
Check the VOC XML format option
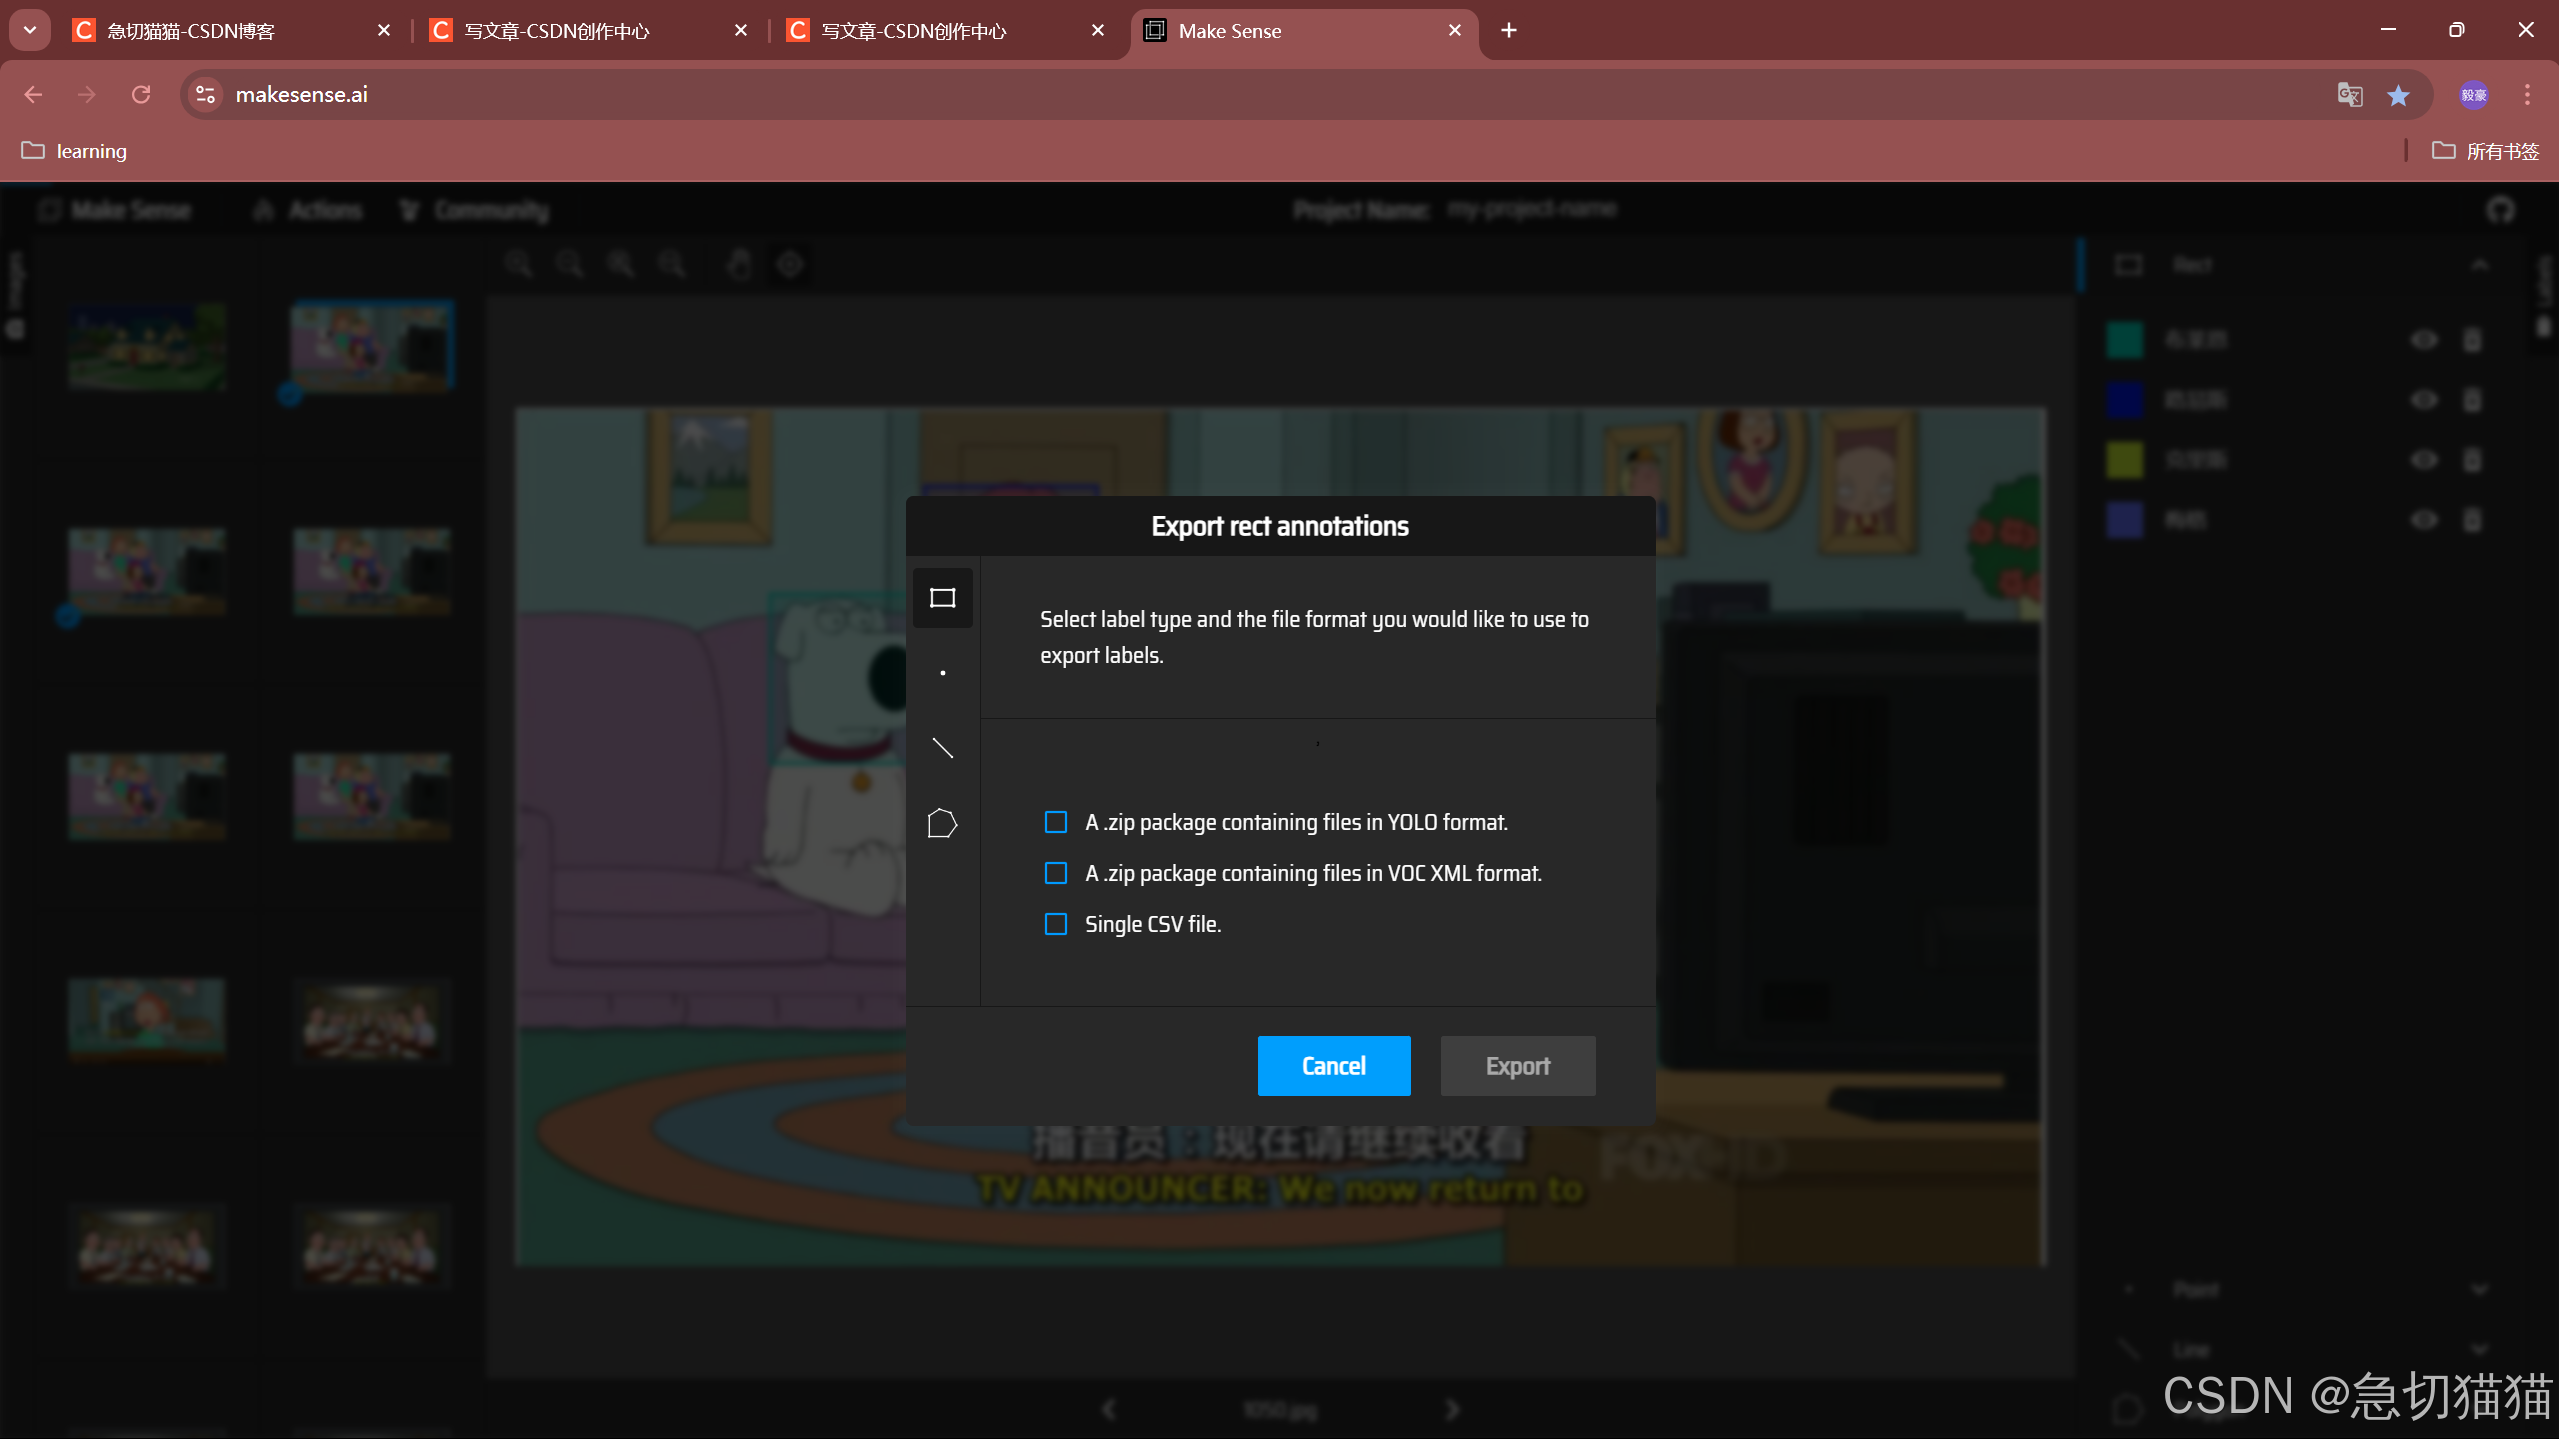tap(1056, 873)
